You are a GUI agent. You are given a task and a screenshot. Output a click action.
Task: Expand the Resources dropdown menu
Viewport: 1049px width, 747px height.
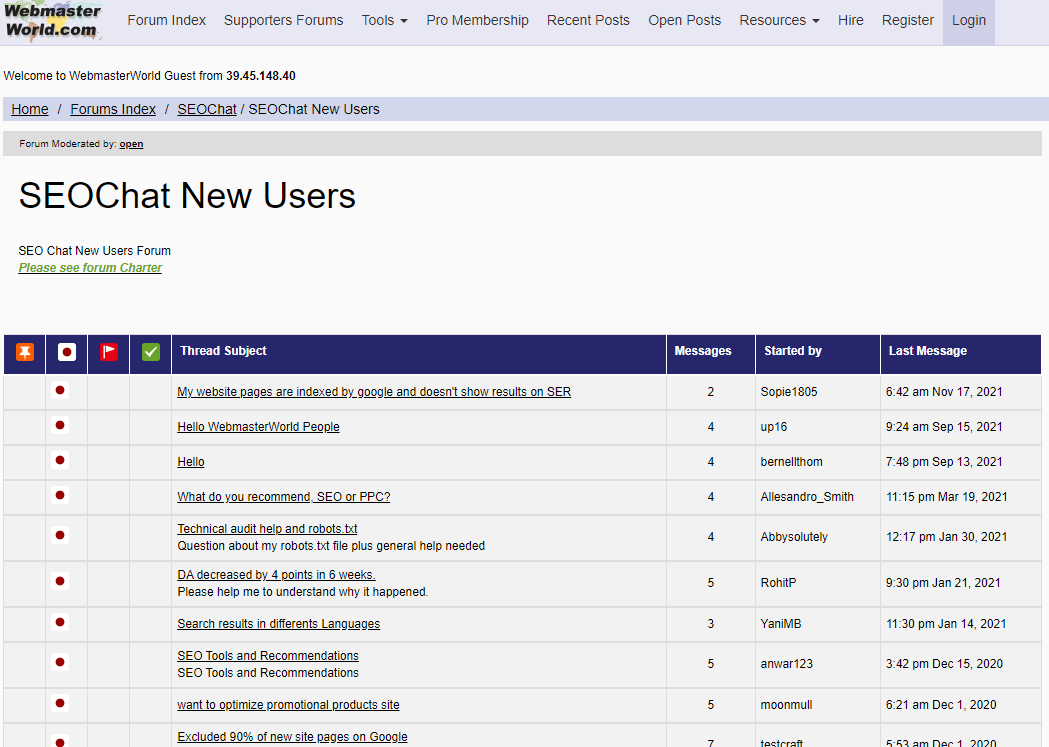pos(779,21)
